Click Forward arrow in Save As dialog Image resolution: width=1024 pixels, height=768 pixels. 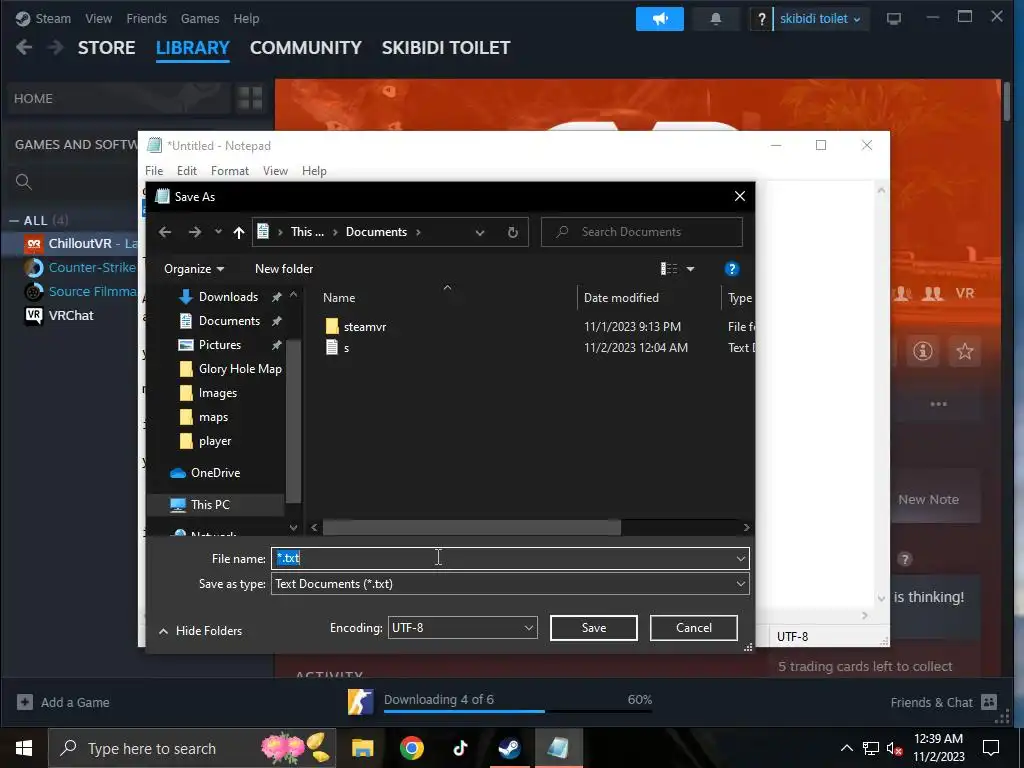coord(195,232)
